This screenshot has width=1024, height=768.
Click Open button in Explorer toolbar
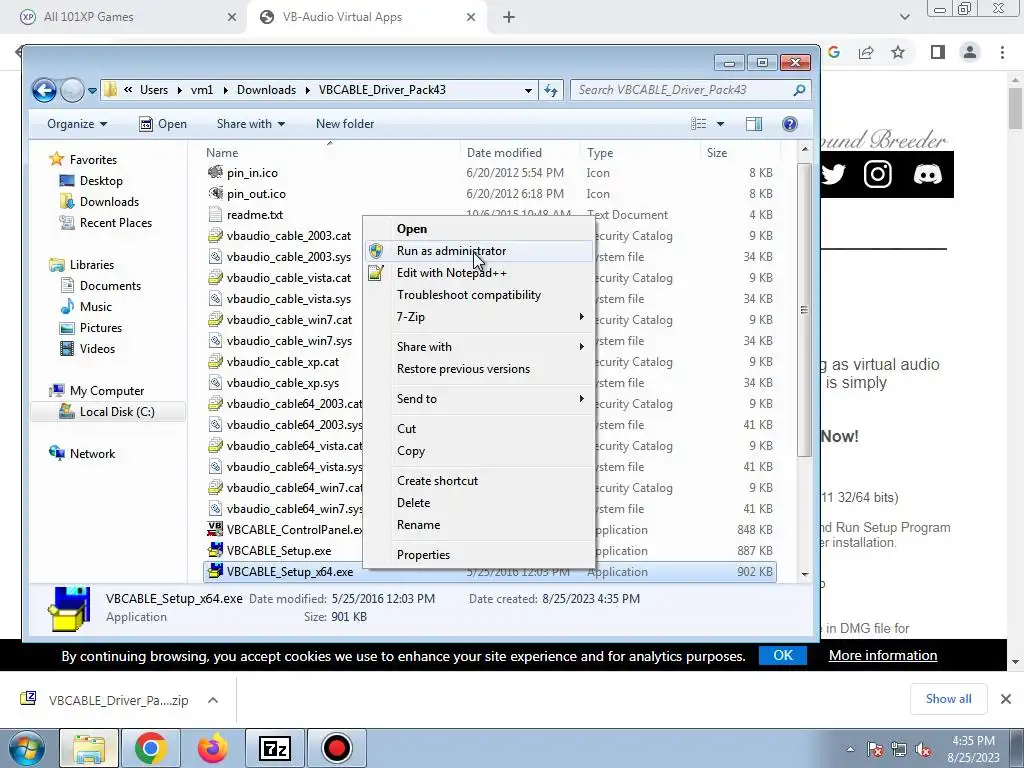point(163,124)
